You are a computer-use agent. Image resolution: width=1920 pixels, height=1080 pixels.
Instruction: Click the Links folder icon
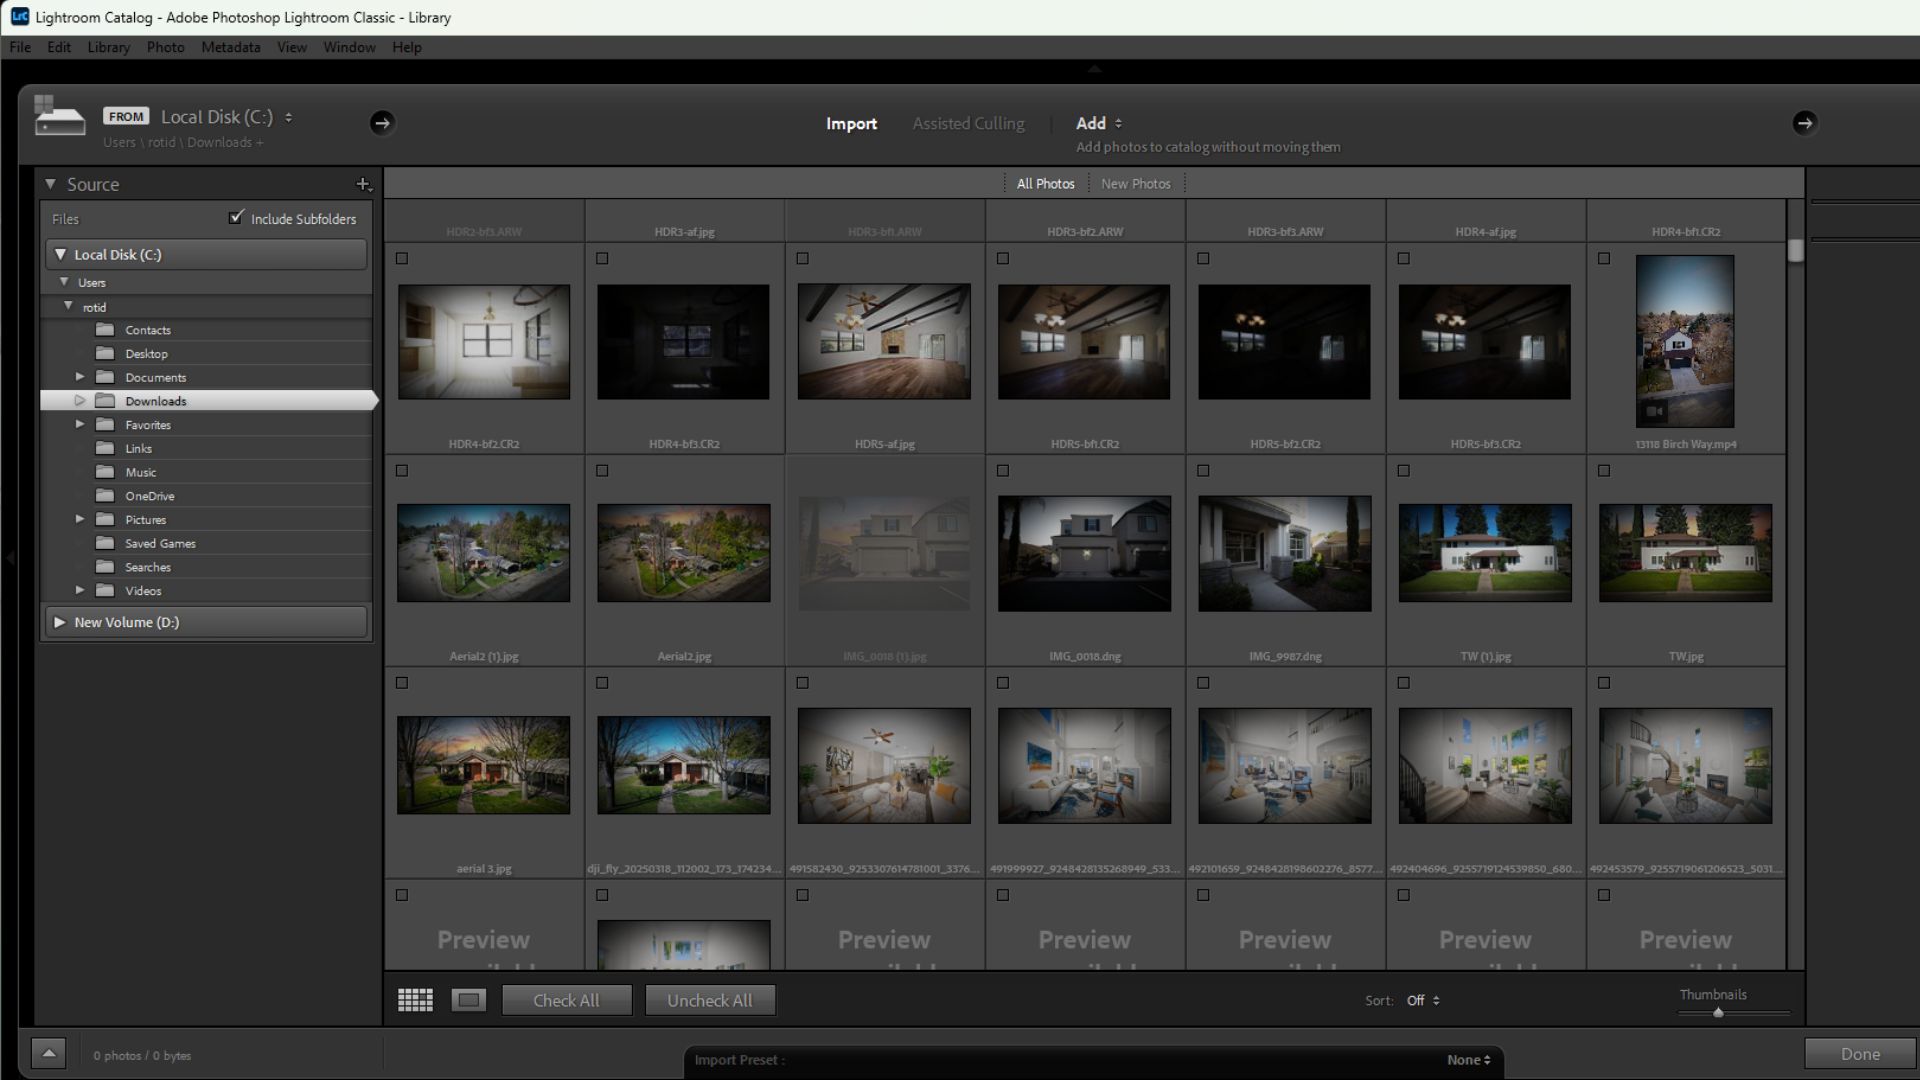coord(105,448)
